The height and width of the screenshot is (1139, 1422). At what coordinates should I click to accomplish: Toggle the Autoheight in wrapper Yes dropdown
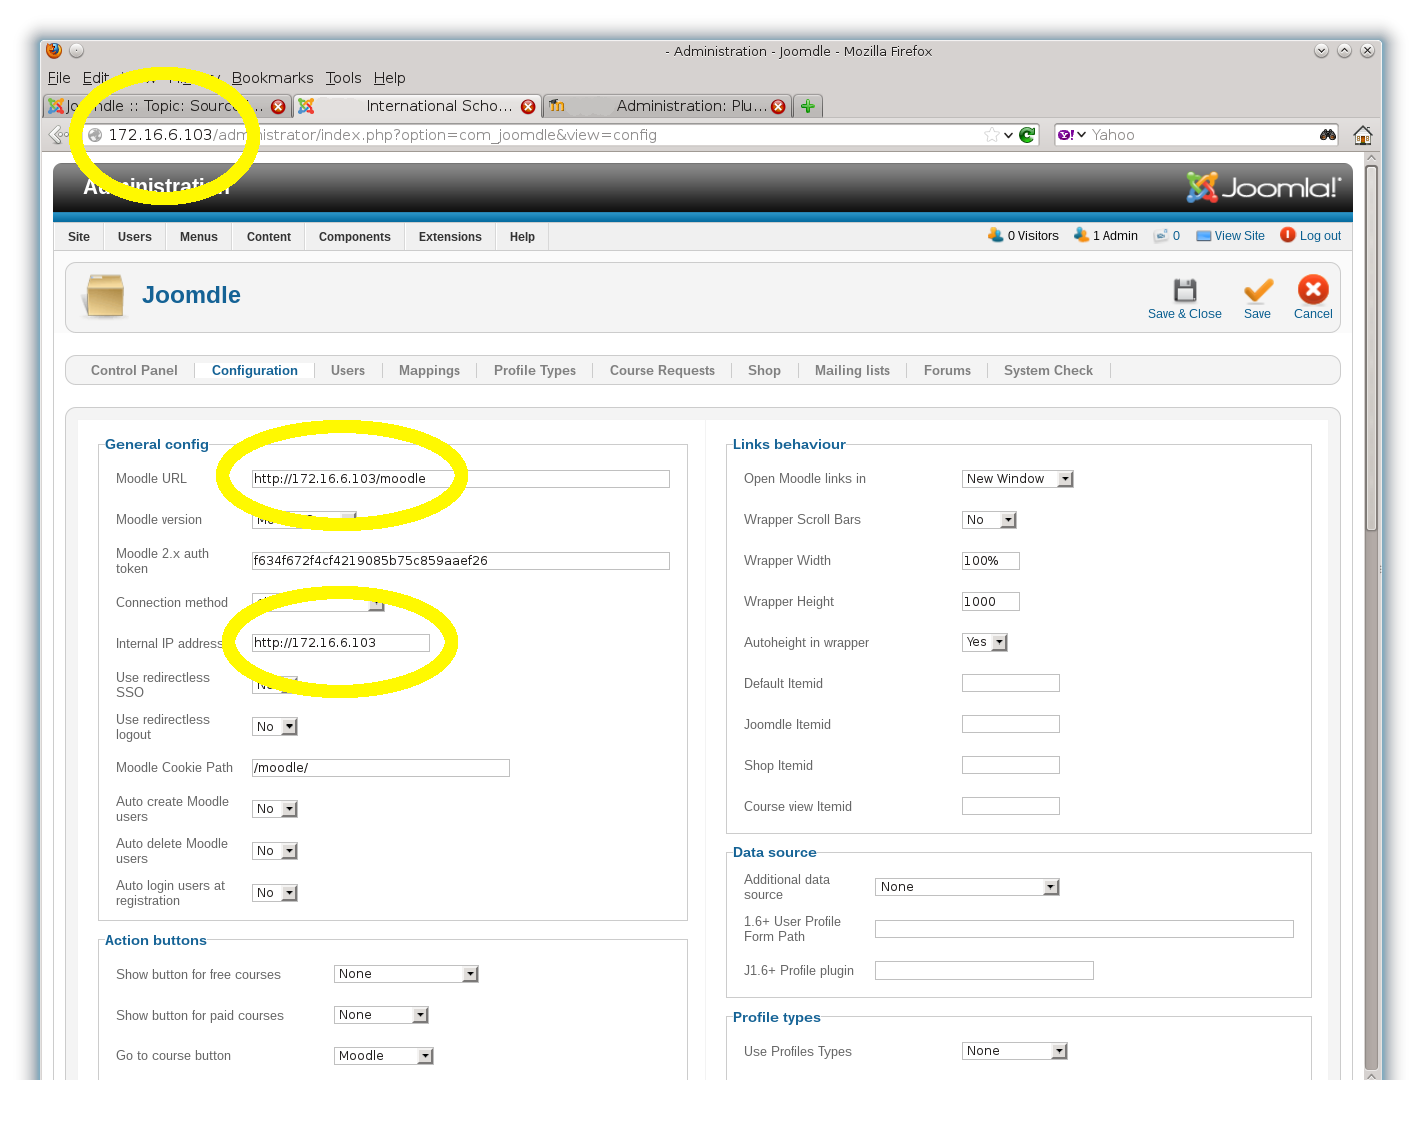[x=985, y=642]
